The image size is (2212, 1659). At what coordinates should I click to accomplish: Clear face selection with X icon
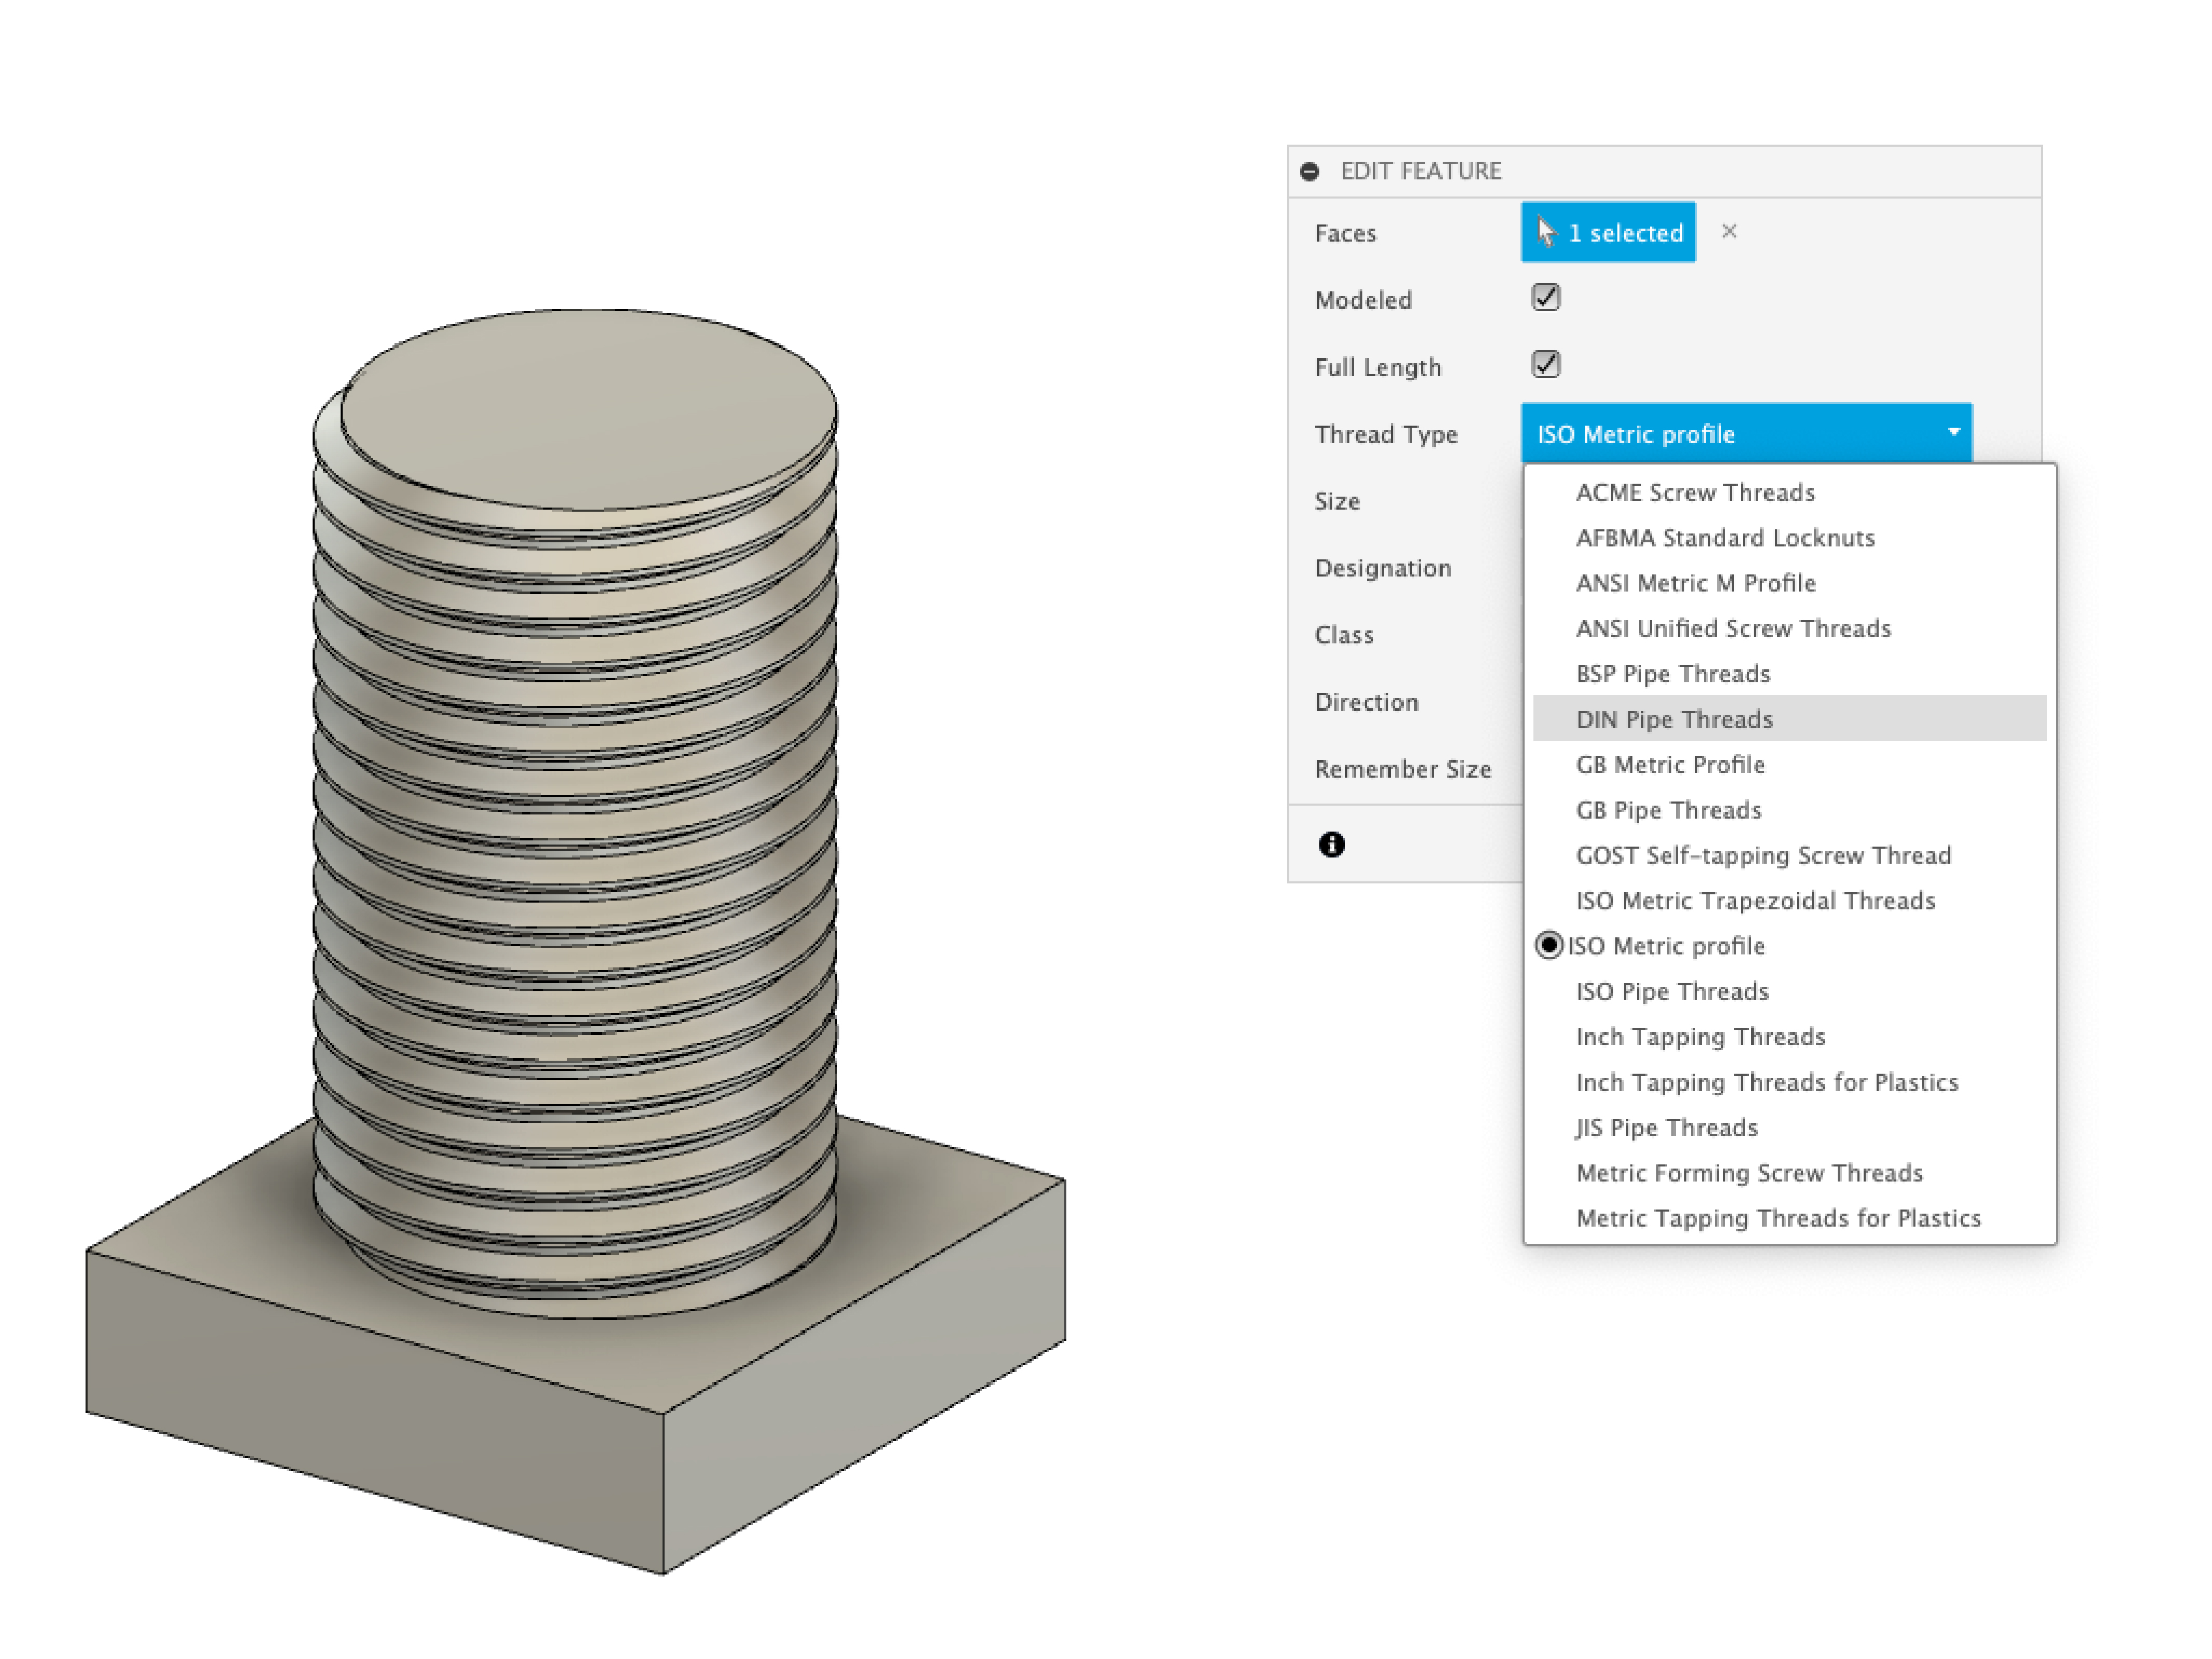[x=1729, y=231]
